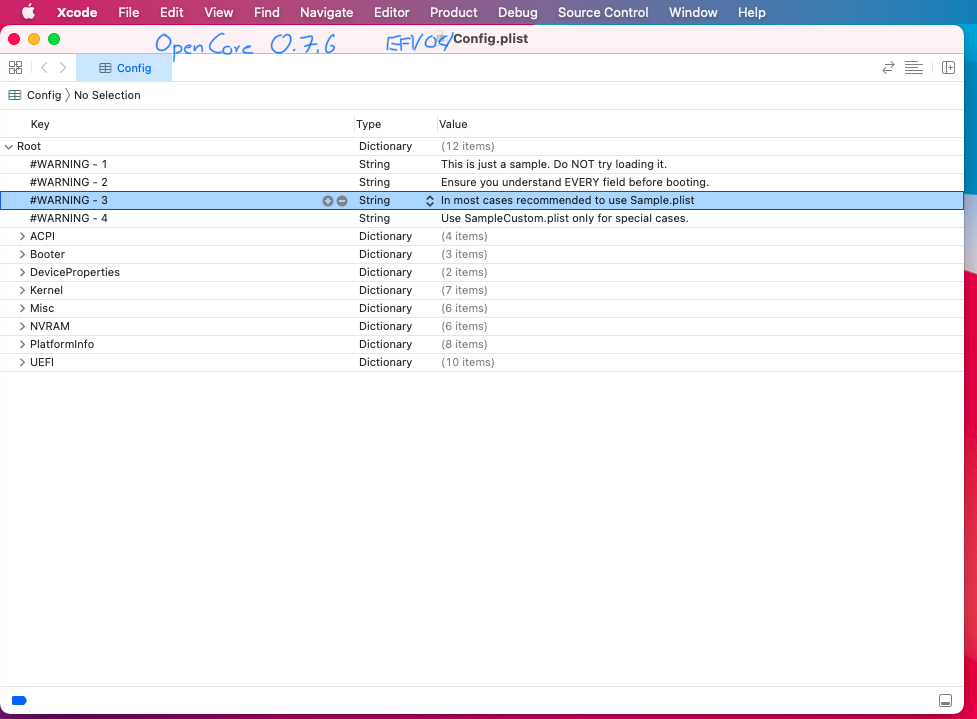Expand the Kernel dictionary
The width and height of the screenshot is (977, 719).
point(22,290)
